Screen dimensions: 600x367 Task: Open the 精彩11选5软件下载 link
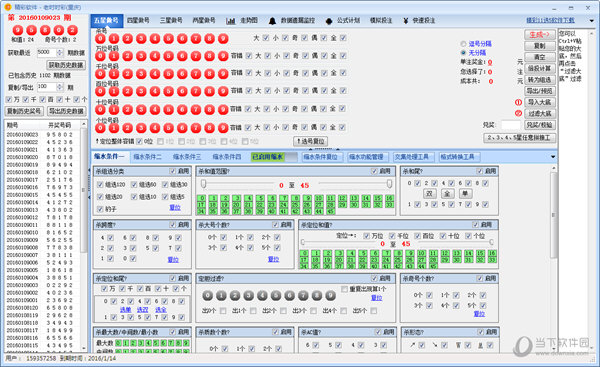tap(550, 20)
